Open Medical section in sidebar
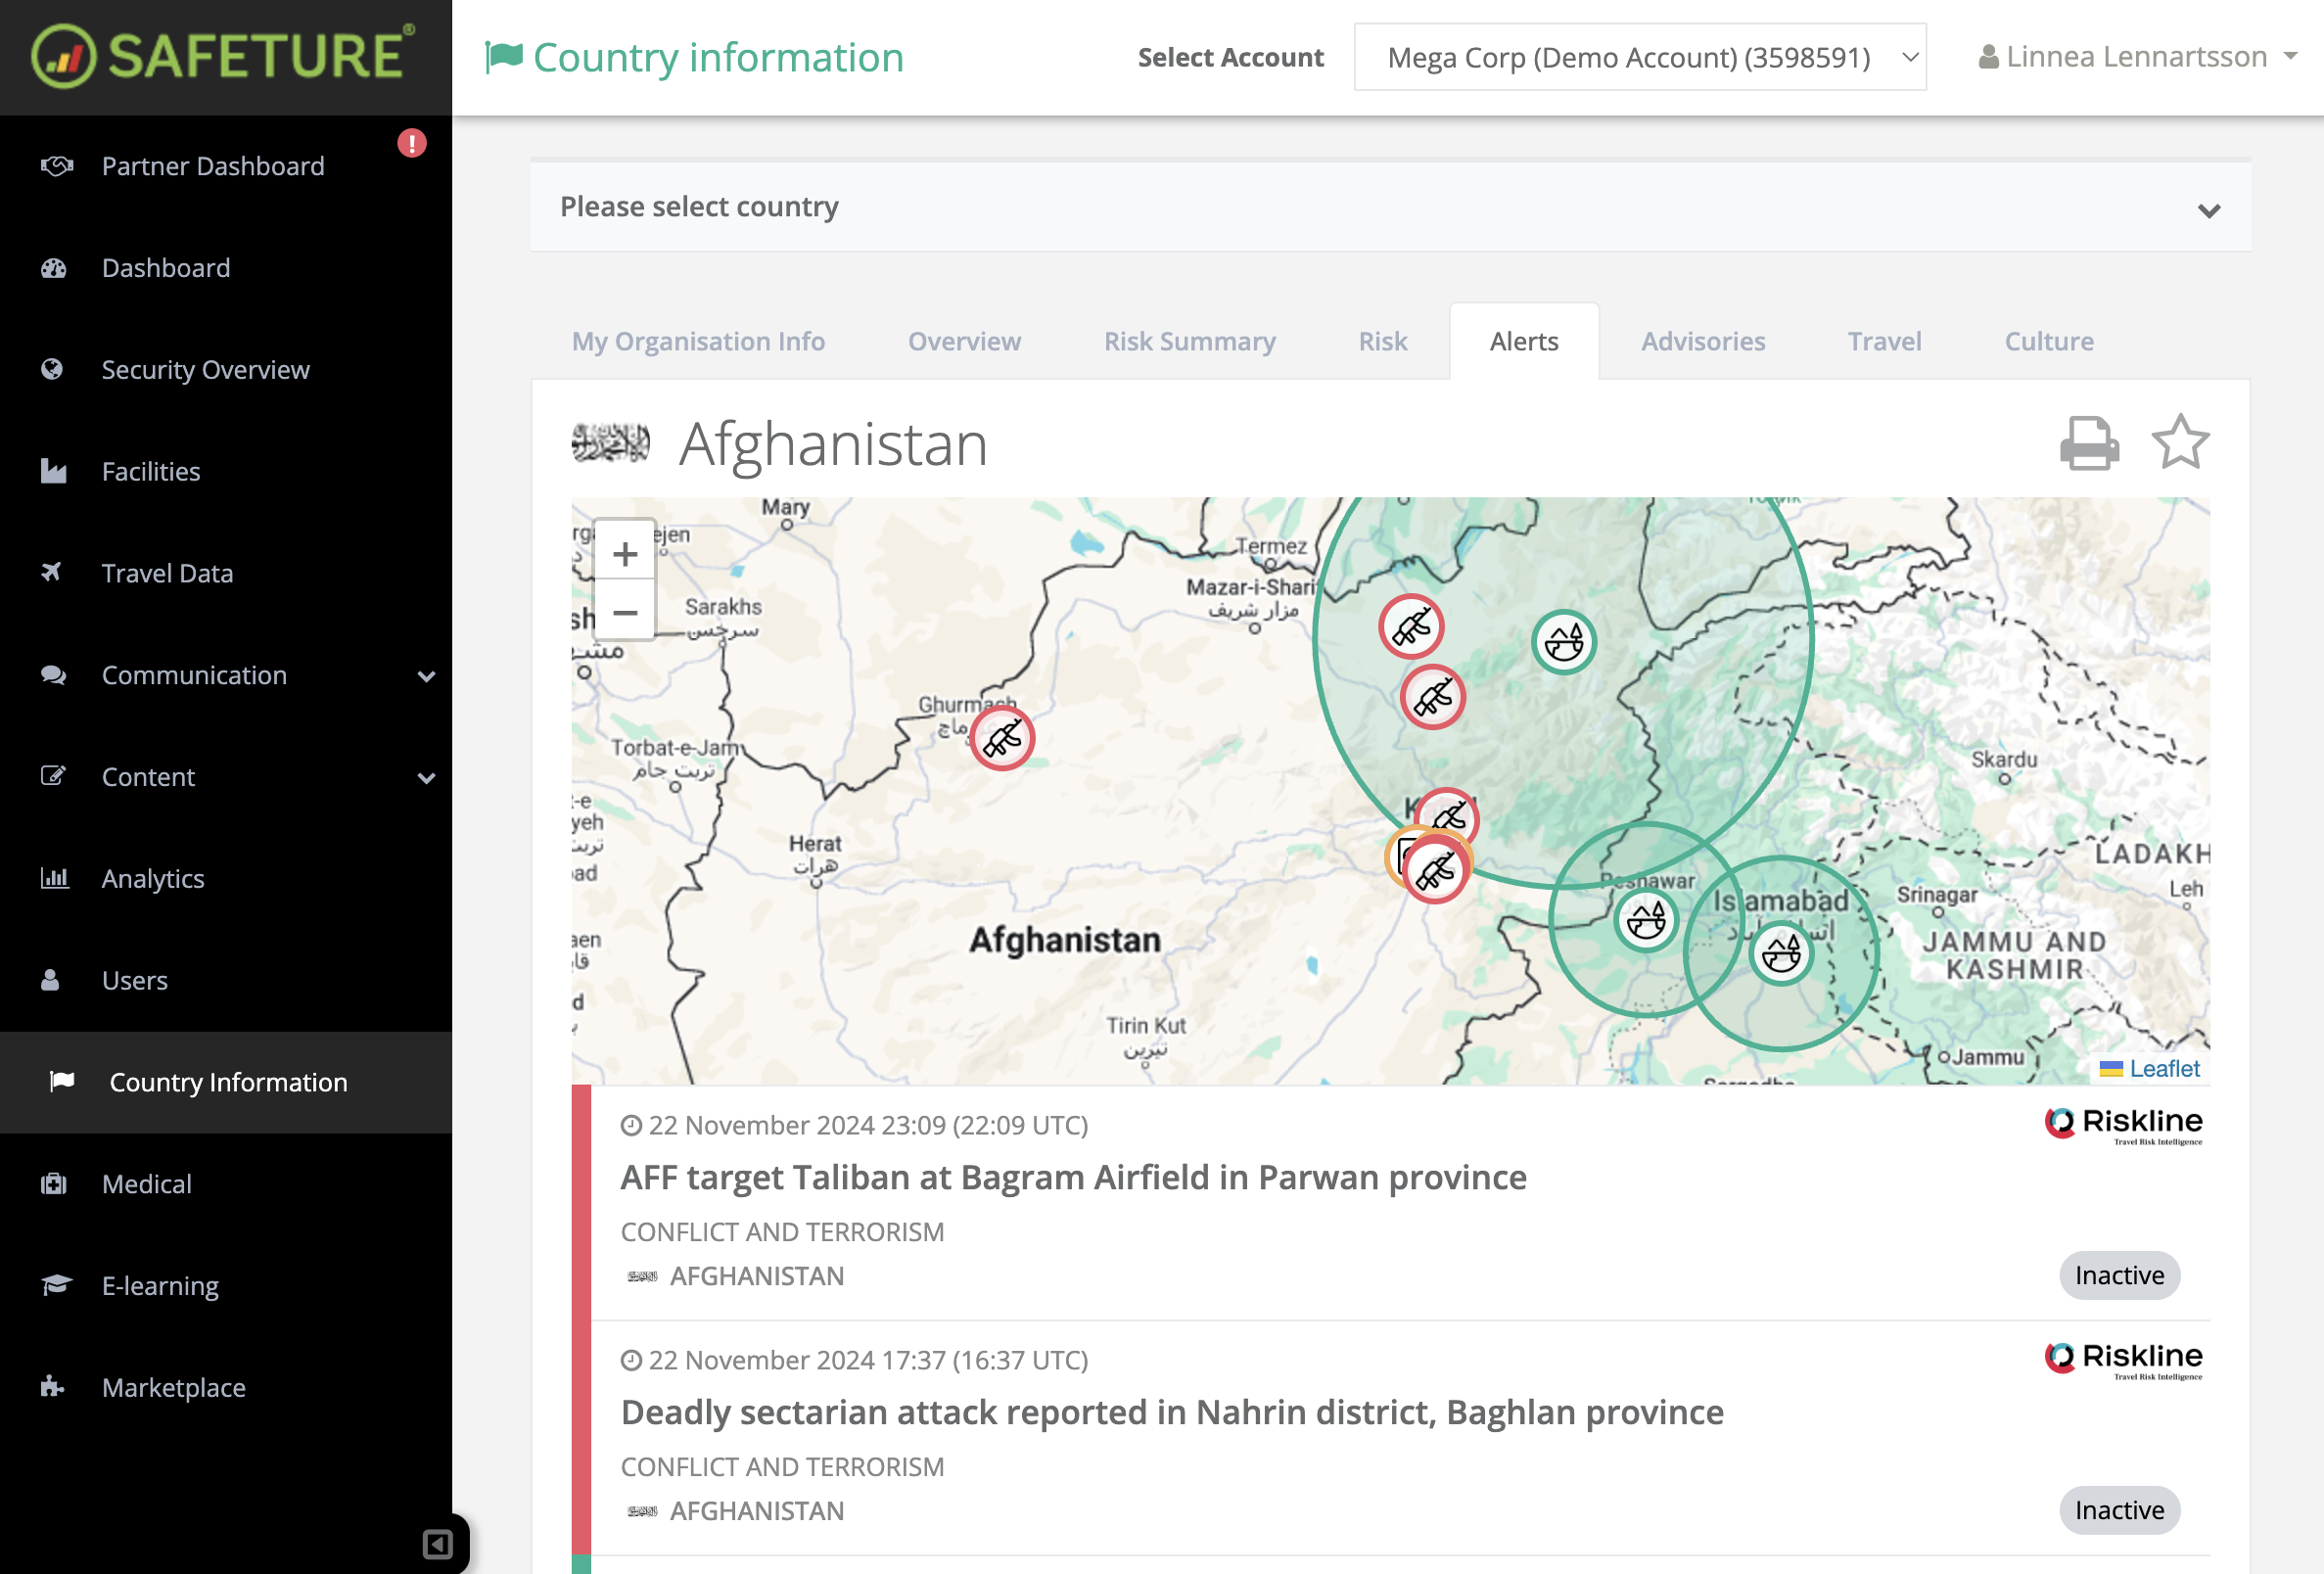 tap(146, 1184)
